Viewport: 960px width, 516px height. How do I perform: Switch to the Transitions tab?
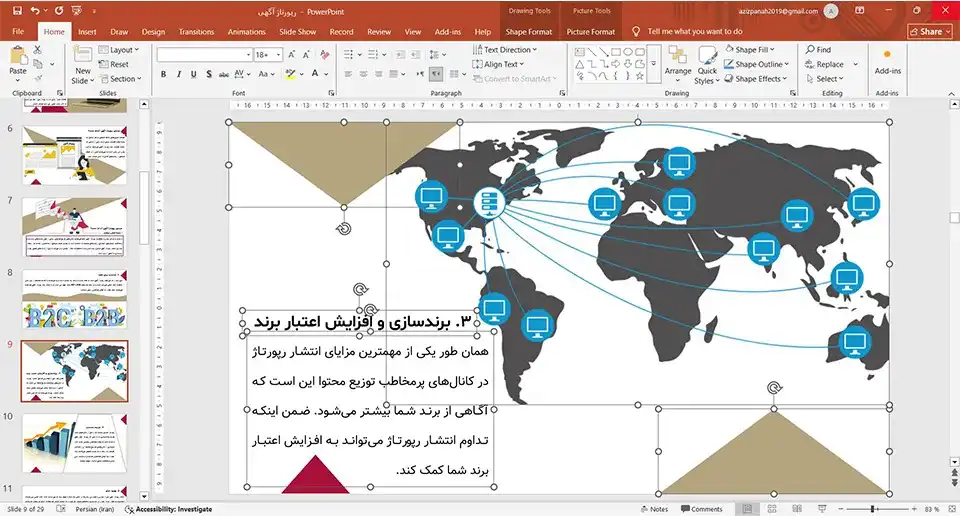coord(196,32)
